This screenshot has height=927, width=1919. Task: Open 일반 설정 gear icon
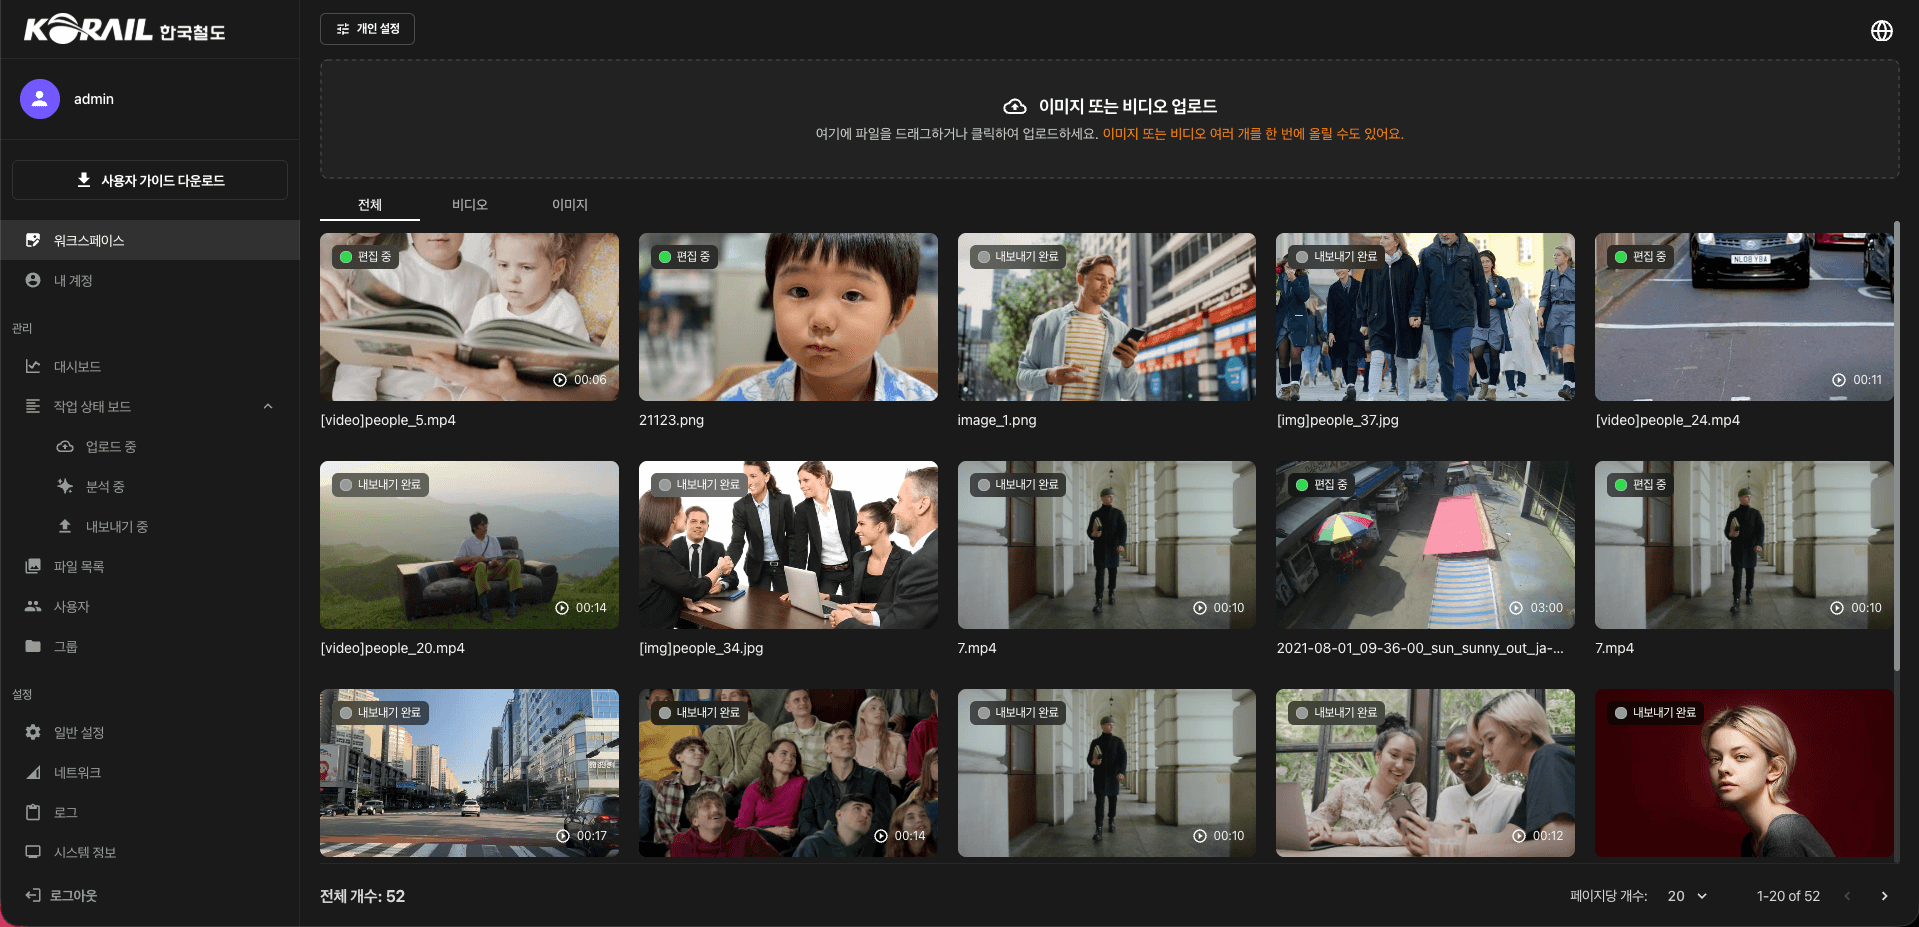tap(33, 733)
